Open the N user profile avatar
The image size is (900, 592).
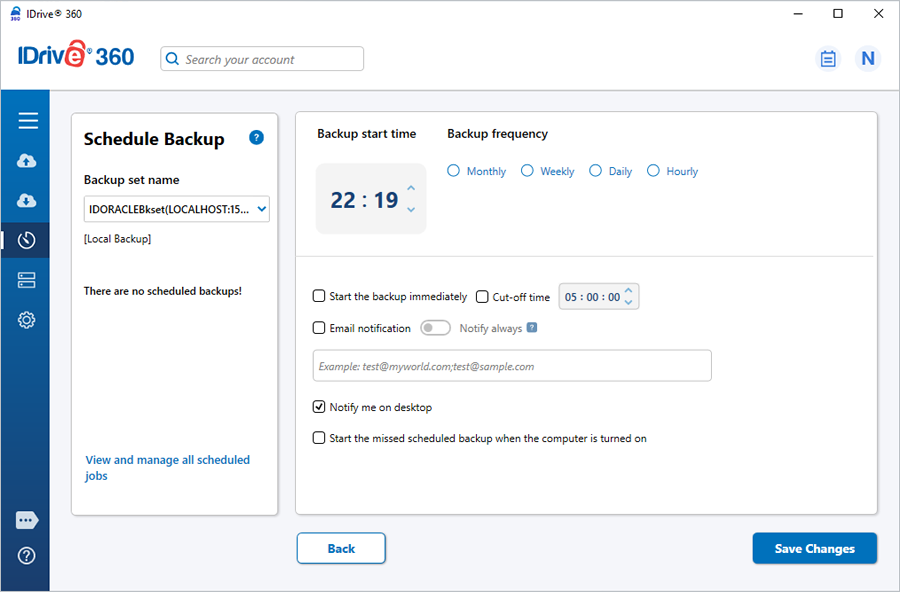coord(867,59)
